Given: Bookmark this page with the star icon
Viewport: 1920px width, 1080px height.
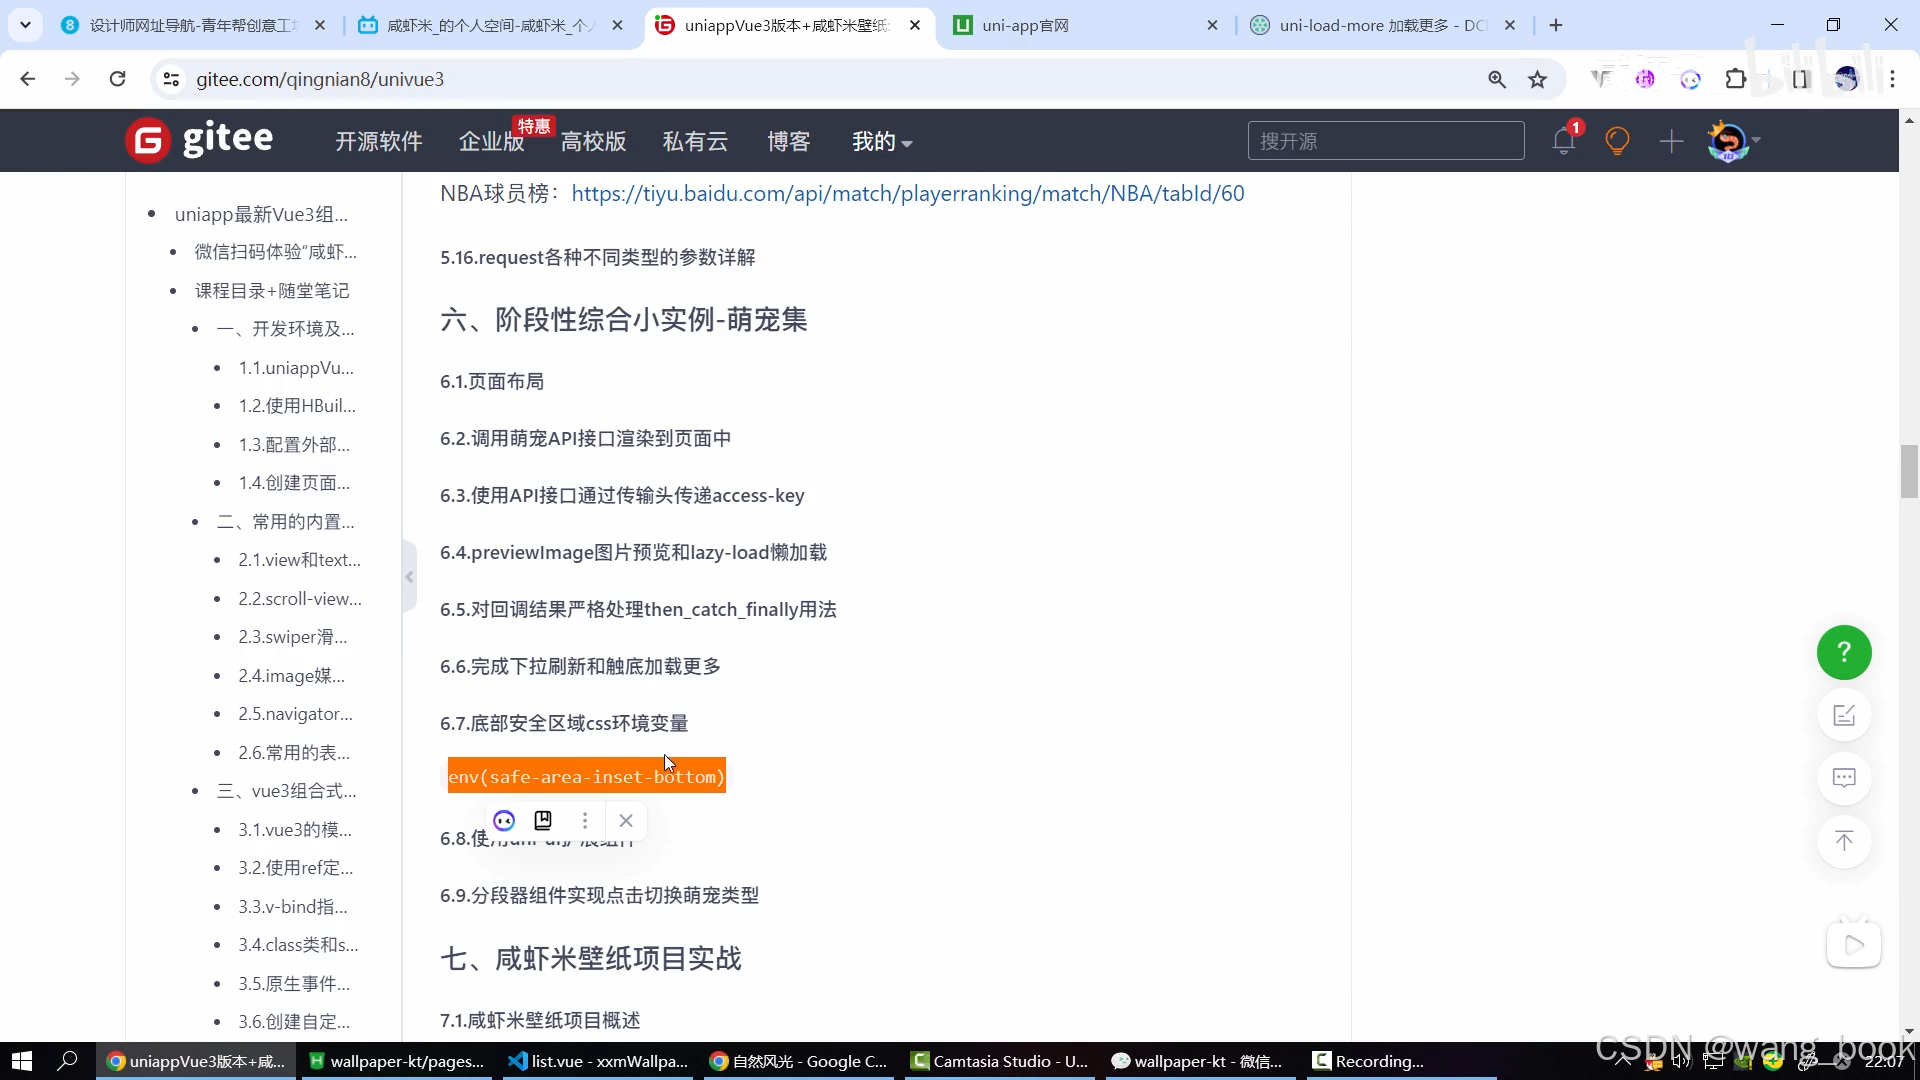Looking at the screenshot, I should pyautogui.click(x=1538, y=79).
